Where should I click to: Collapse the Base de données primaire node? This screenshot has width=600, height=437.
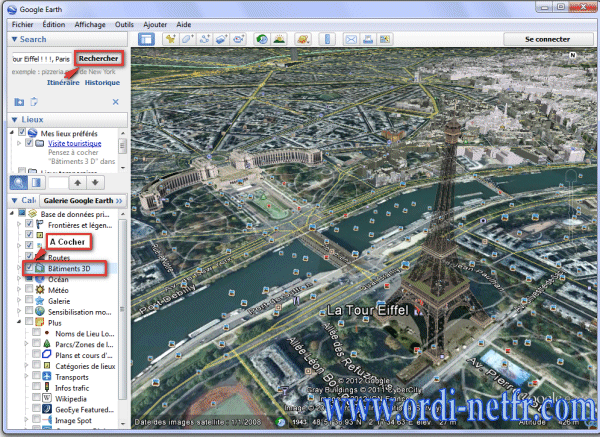[x=12, y=213]
